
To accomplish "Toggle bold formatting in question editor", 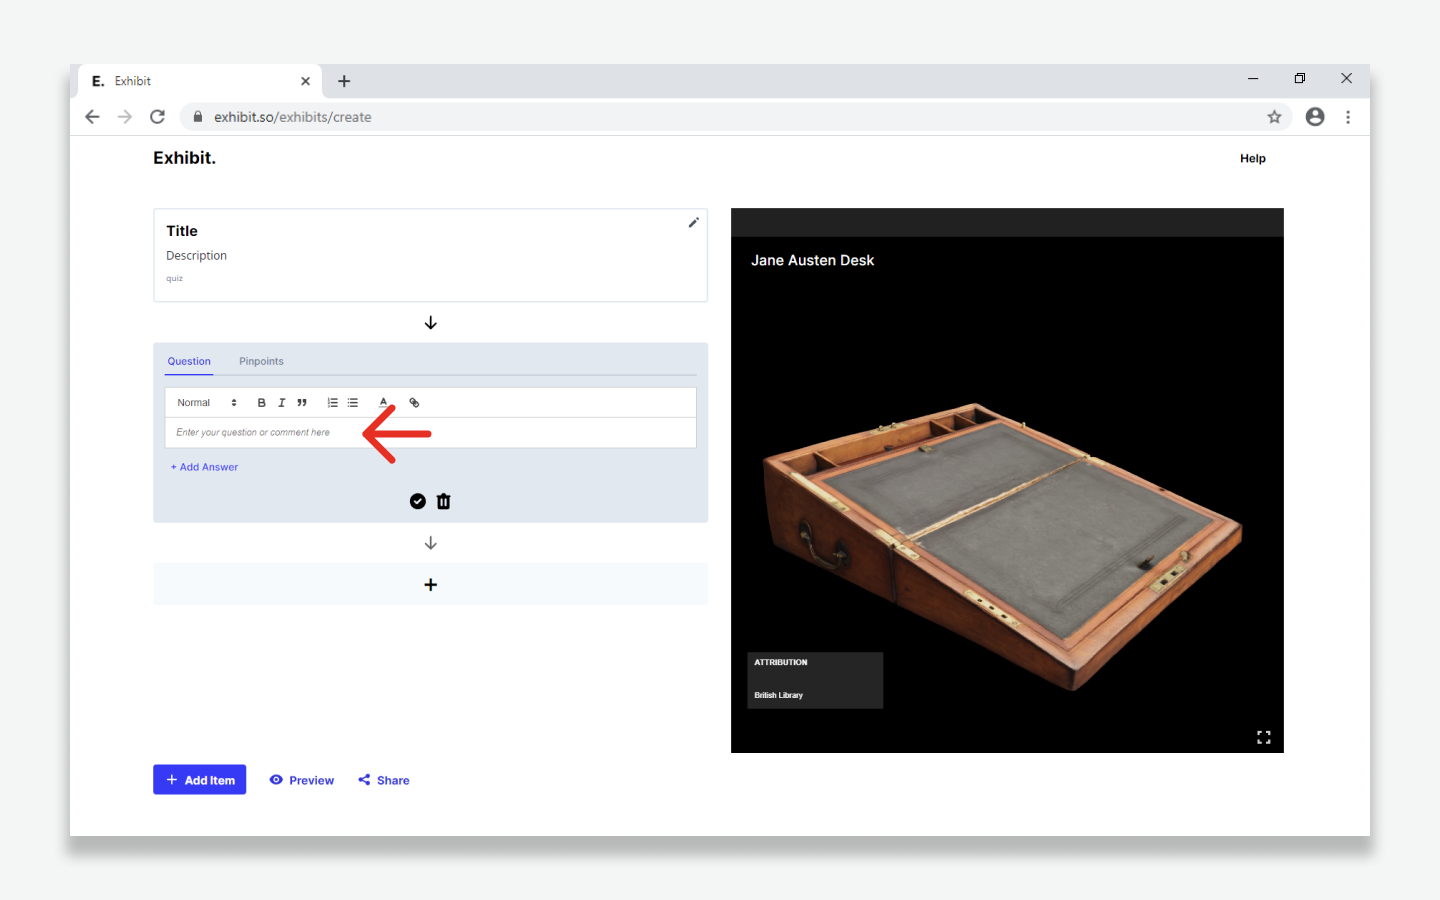I will coord(261,403).
